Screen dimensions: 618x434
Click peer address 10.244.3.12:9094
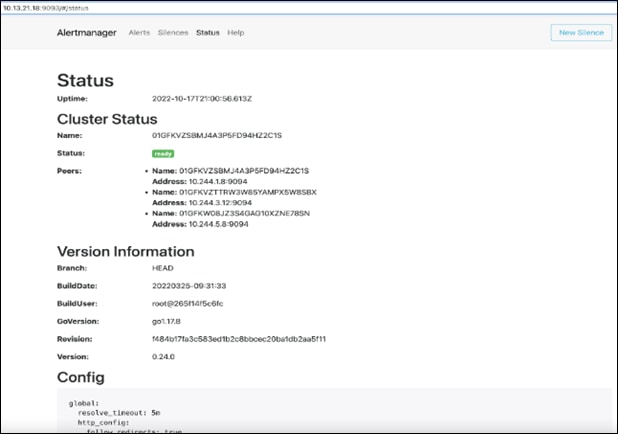pyautogui.click(x=220, y=203)
